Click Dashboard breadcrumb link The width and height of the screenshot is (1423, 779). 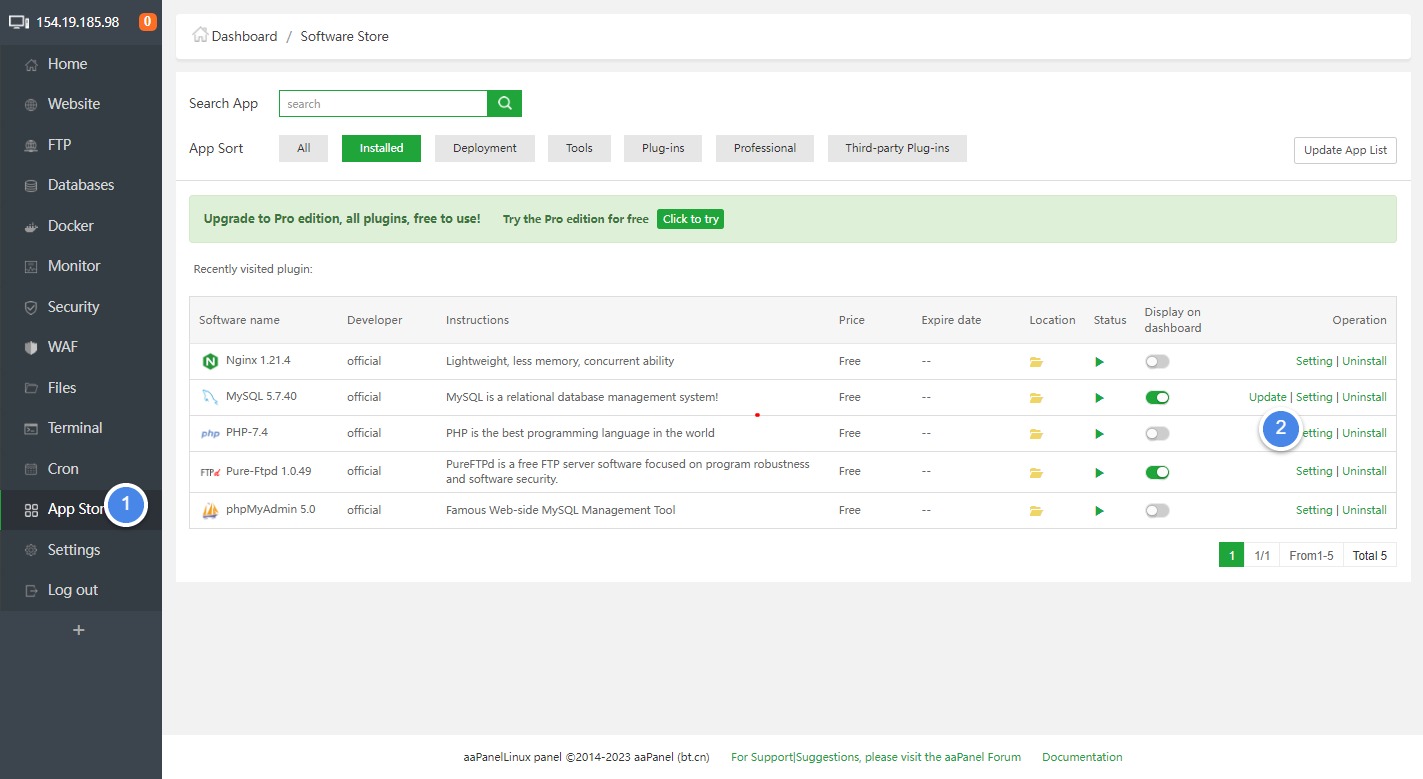click(244, 36)
